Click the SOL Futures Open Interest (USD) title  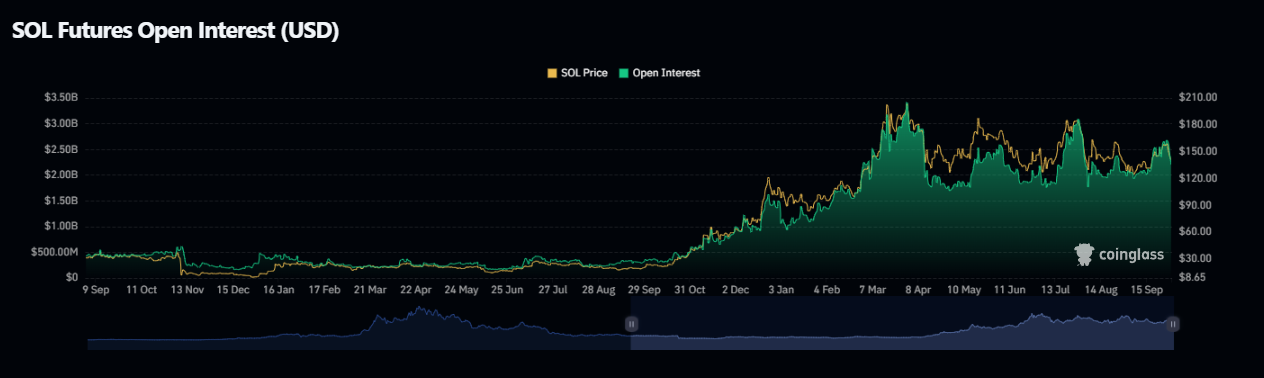tap(176, 31)
